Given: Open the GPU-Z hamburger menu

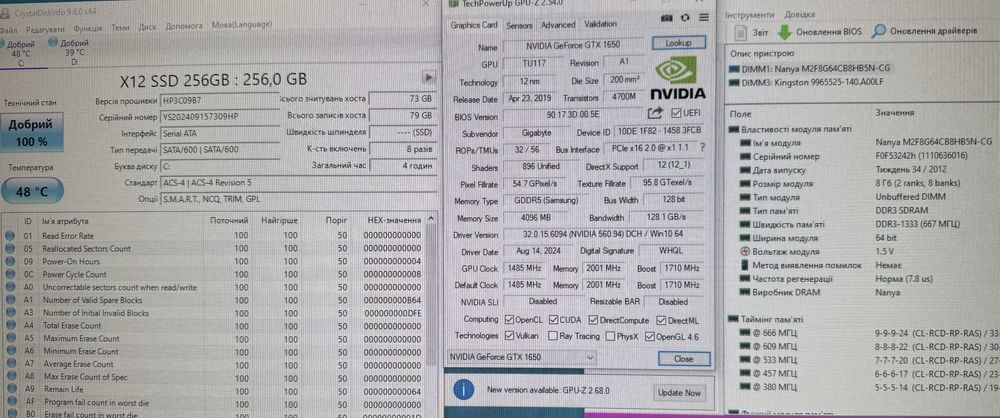Looking at the screenshot, I should point(704,17).
